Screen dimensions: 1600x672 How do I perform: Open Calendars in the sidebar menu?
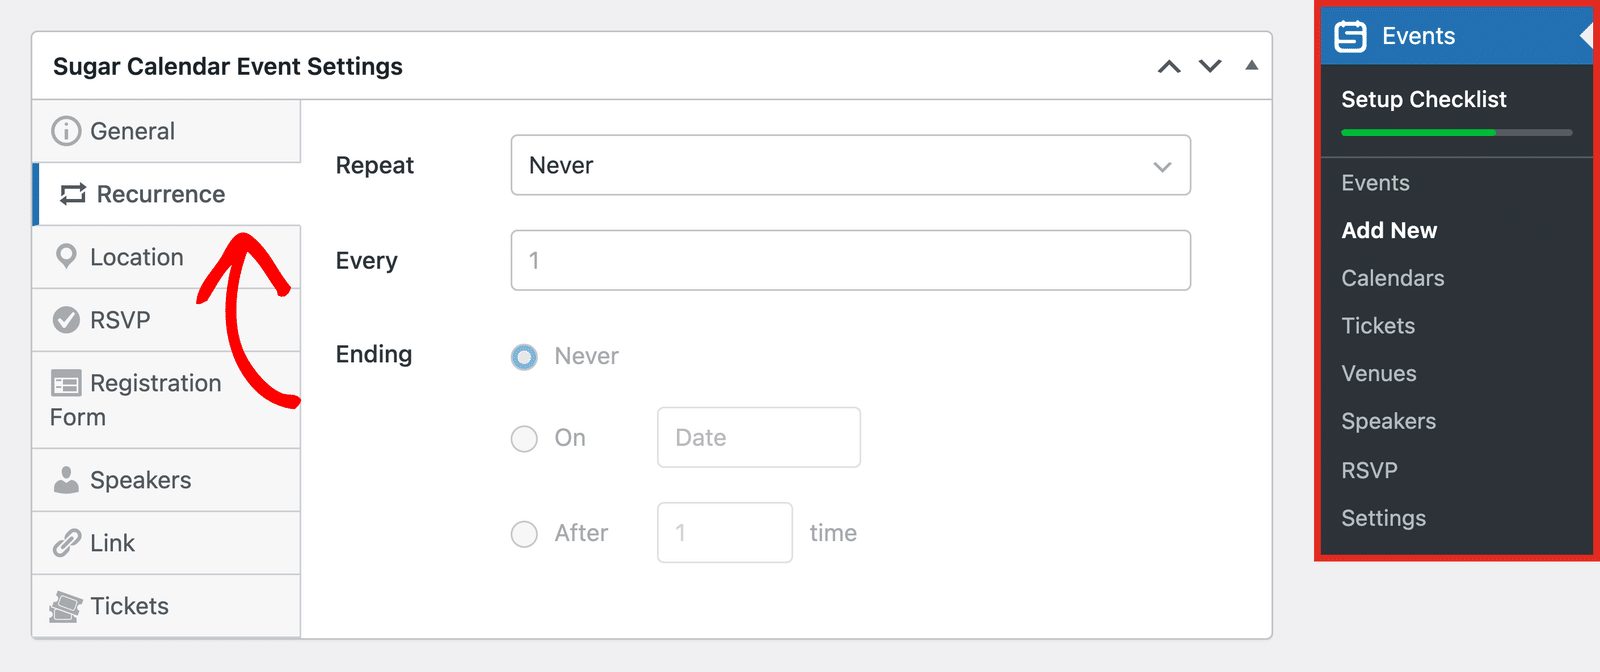pos(1393,278)
